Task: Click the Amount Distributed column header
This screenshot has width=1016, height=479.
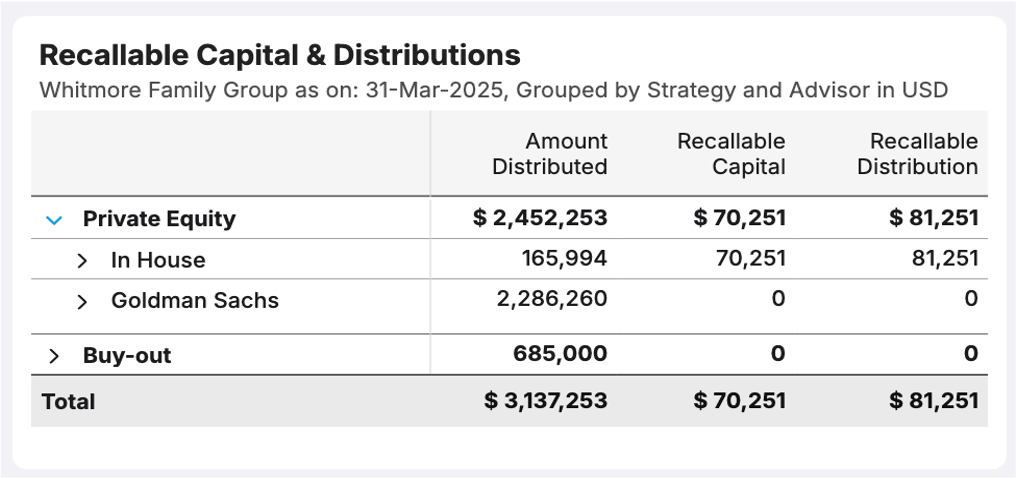Action: 549,154
